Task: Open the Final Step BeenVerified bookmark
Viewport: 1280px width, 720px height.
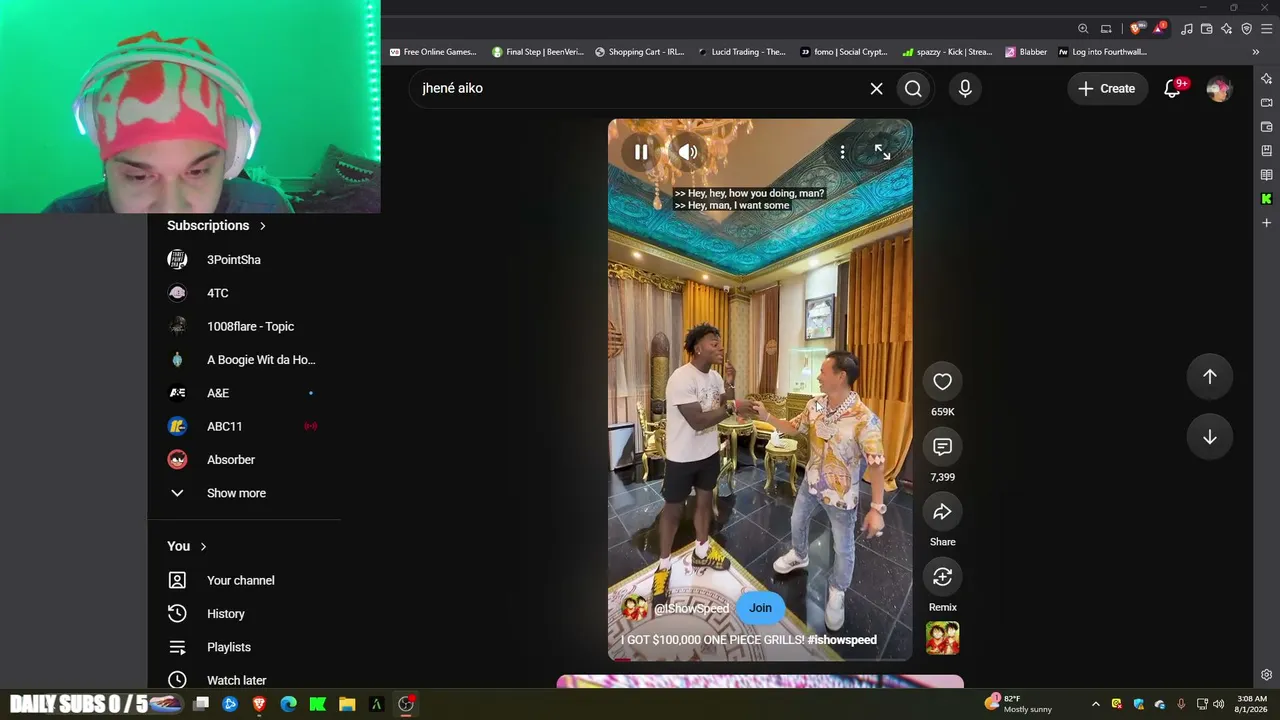Action: coord(538,52)
